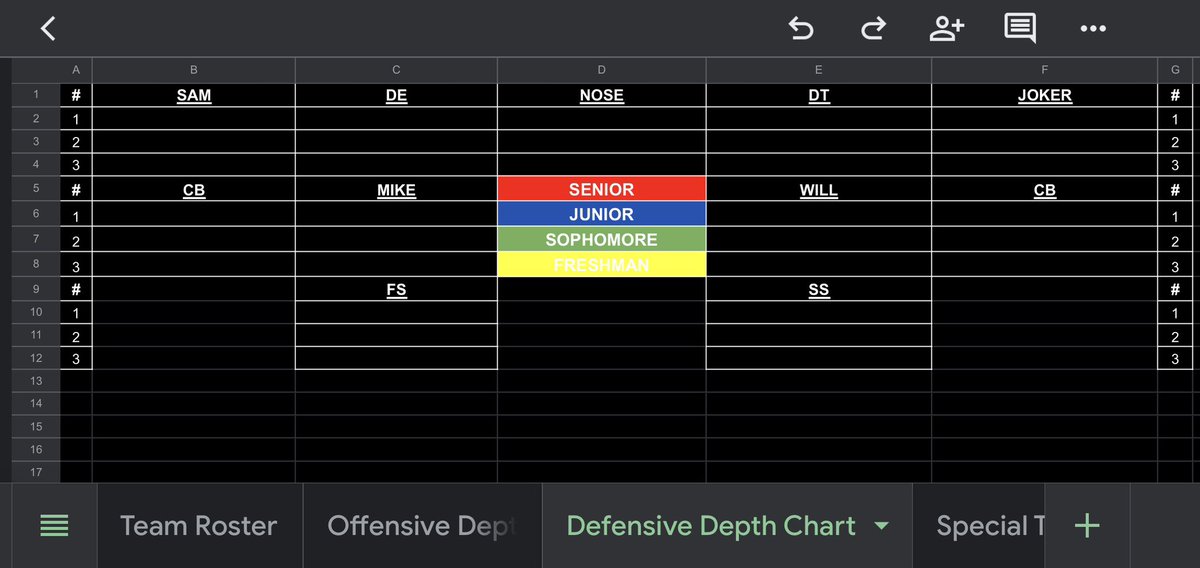Select the SAM cell
The height and width of the screenshot is (568, 1200).
pos(194,95)
